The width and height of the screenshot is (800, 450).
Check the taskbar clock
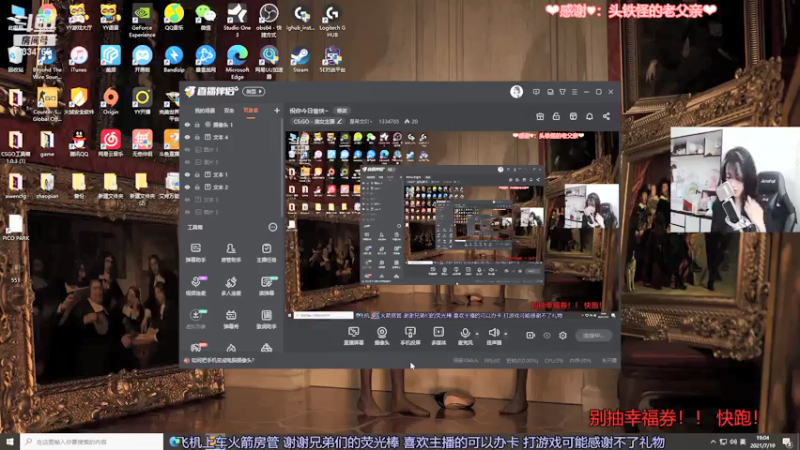(x=762, y=441)
